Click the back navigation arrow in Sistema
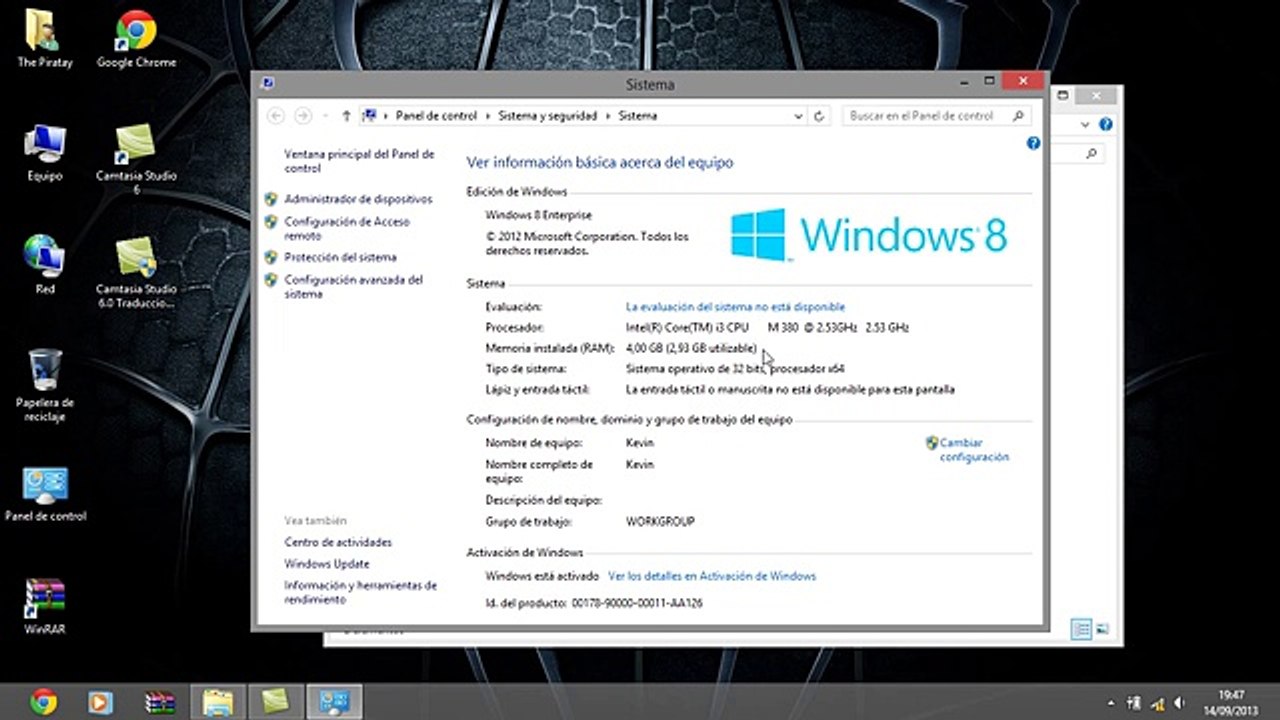Image resolution: width=1280 pixels, height=720 pixels. 277,116
